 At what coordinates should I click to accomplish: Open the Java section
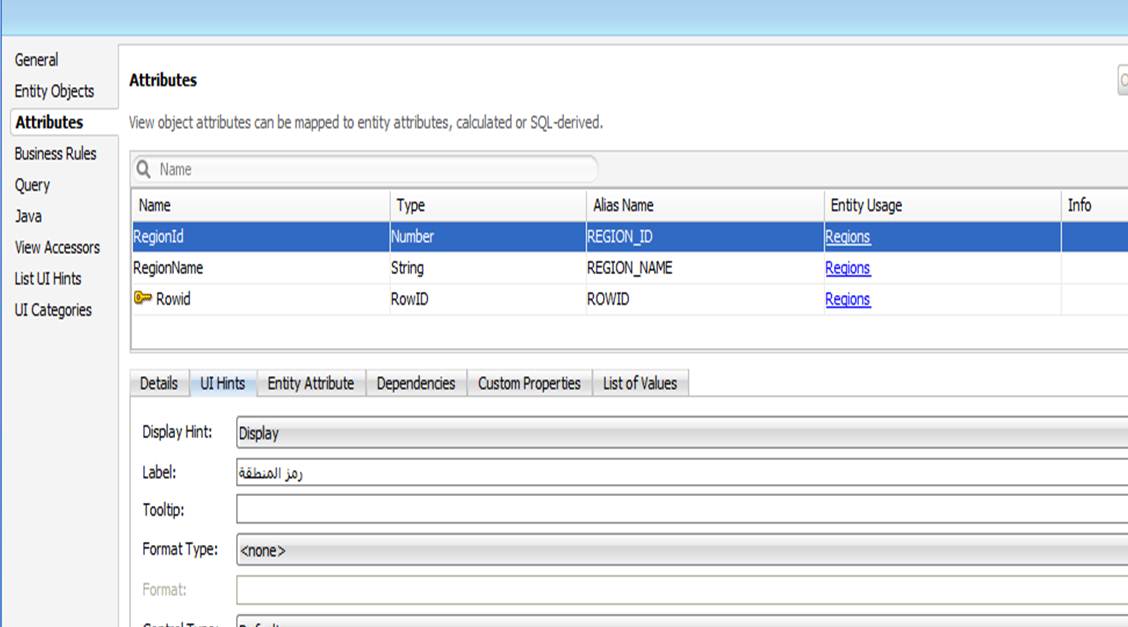[x=28, y=216]
